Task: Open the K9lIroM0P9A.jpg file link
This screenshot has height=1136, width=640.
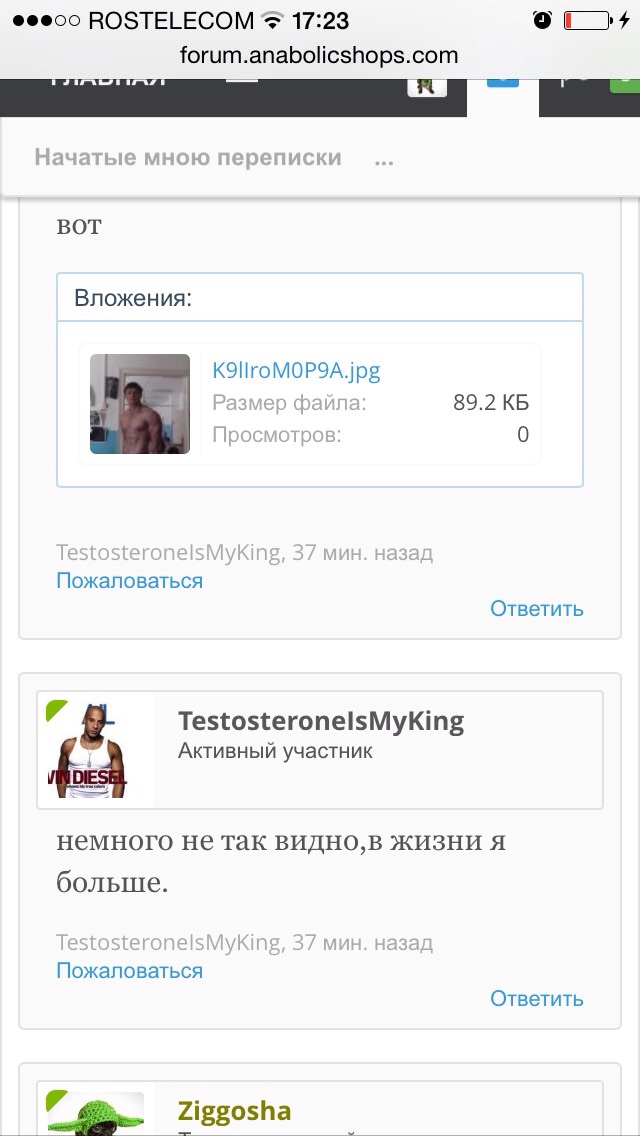Action: pos(296,371)
